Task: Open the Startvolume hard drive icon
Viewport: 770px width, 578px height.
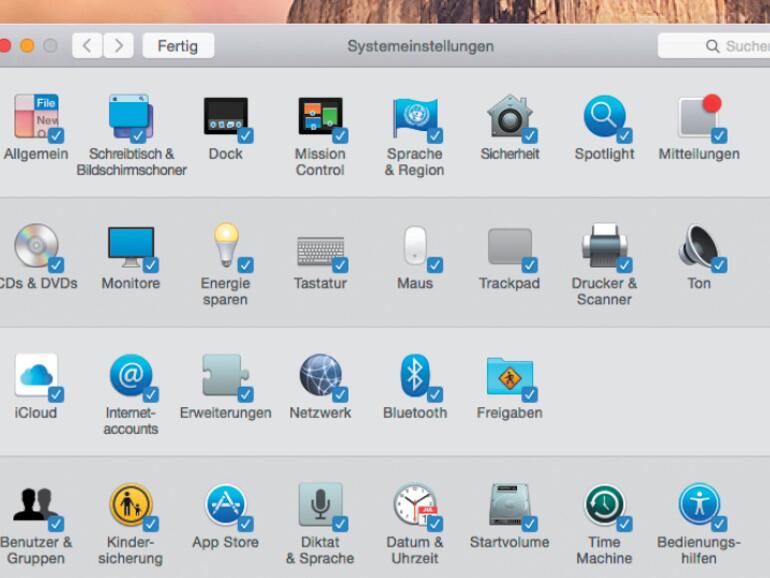Action: [x=508, y=505]
